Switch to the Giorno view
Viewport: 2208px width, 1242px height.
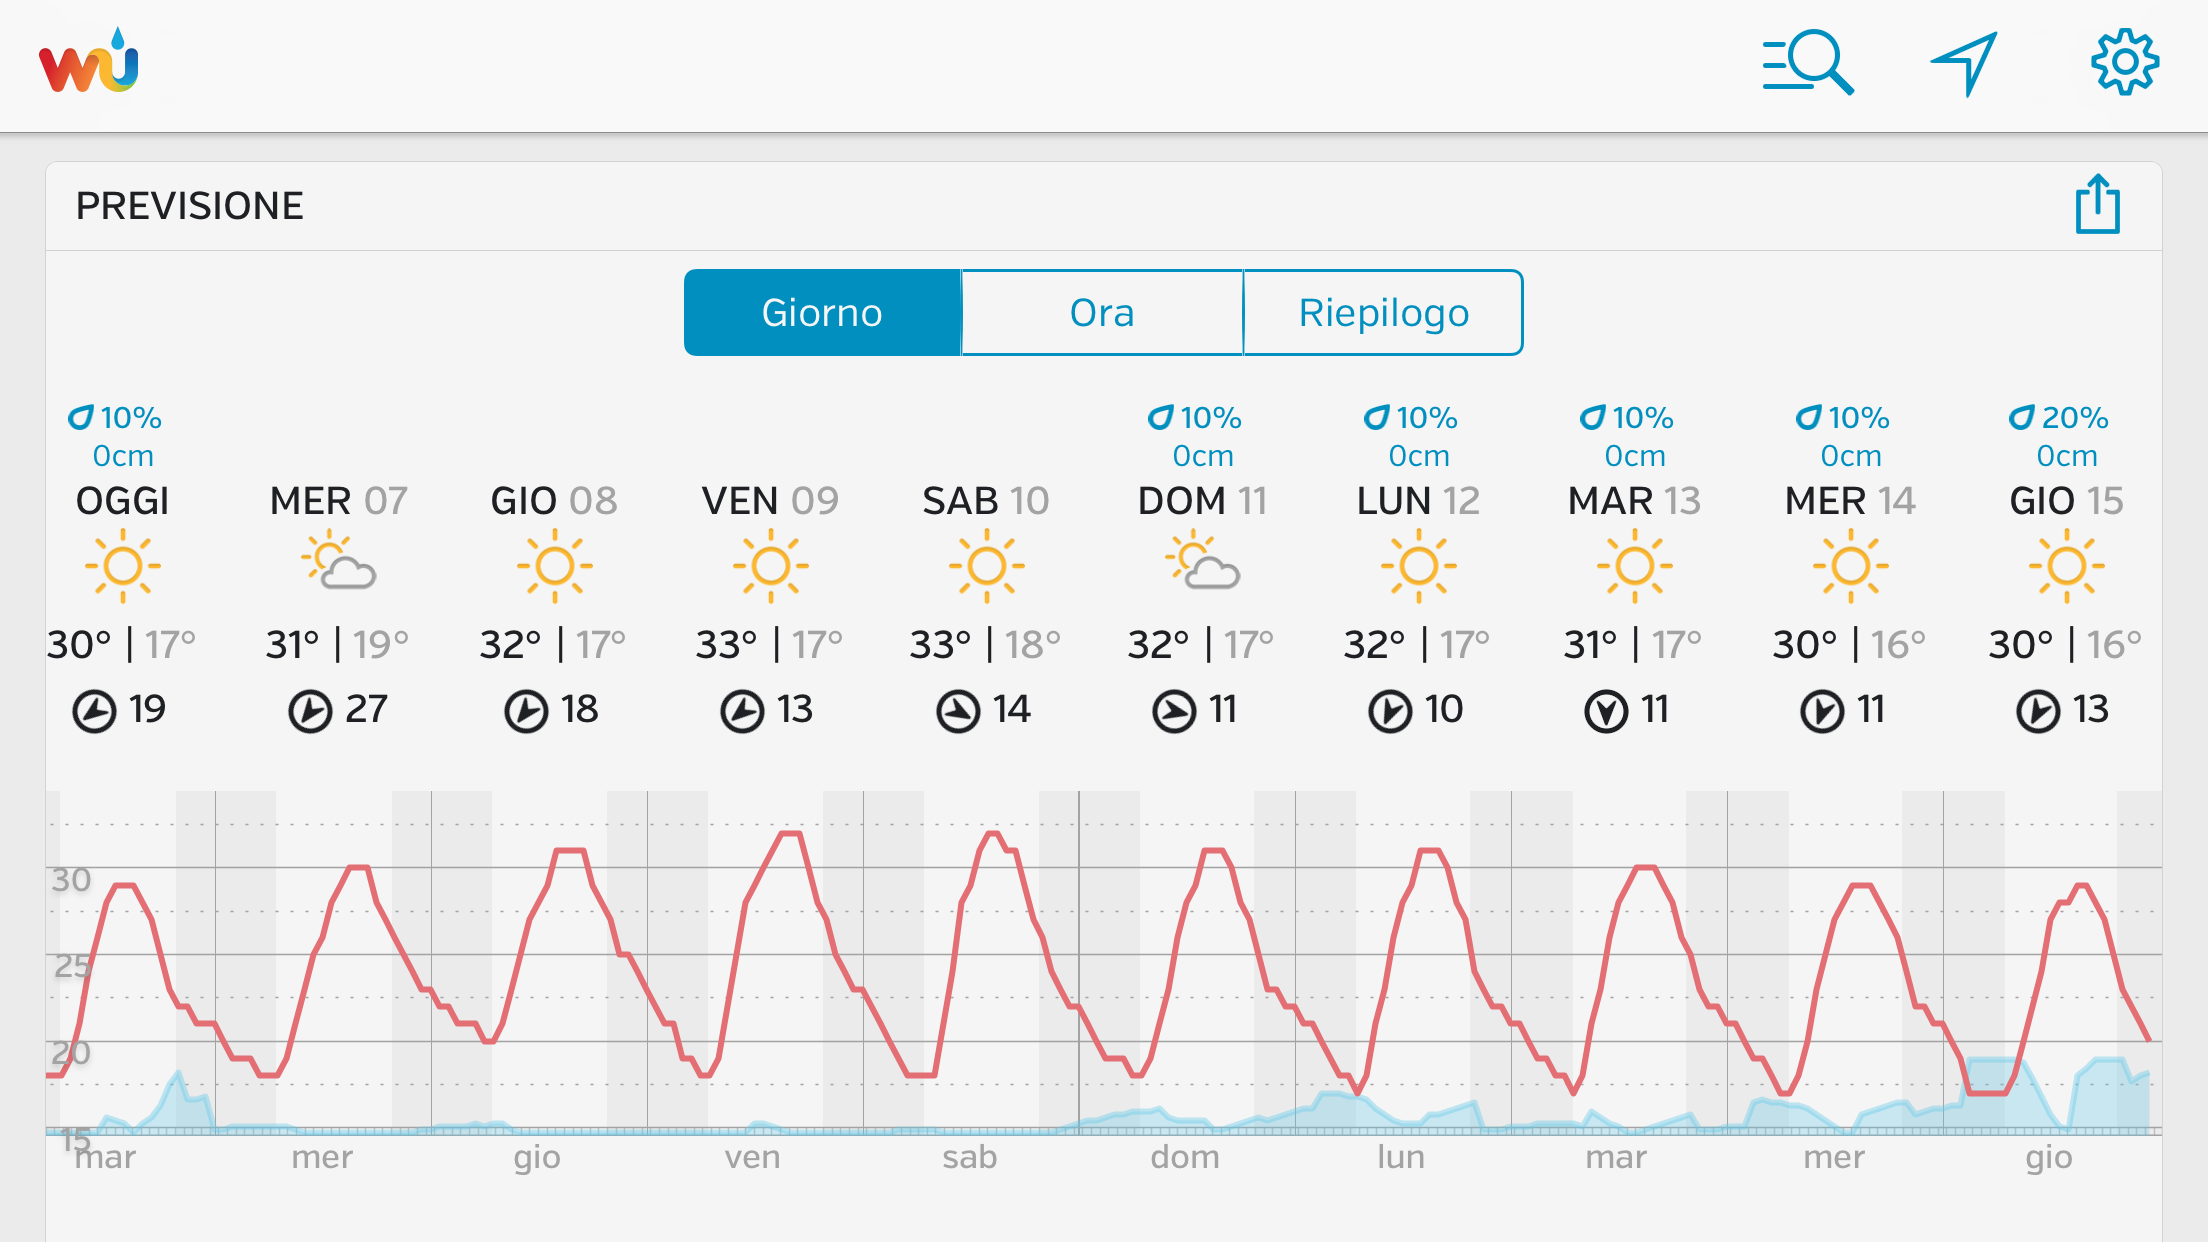pos(822,313)
